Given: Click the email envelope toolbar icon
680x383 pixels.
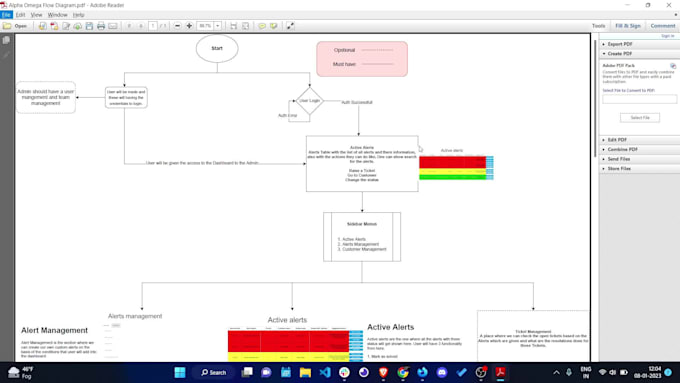Looking at the screenshot, I should tap(113, 26).
